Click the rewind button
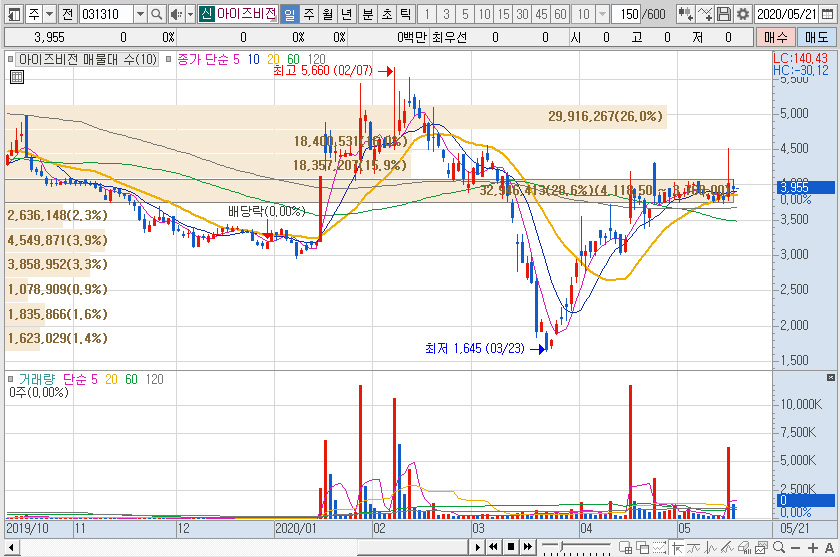 pos(493,547)
